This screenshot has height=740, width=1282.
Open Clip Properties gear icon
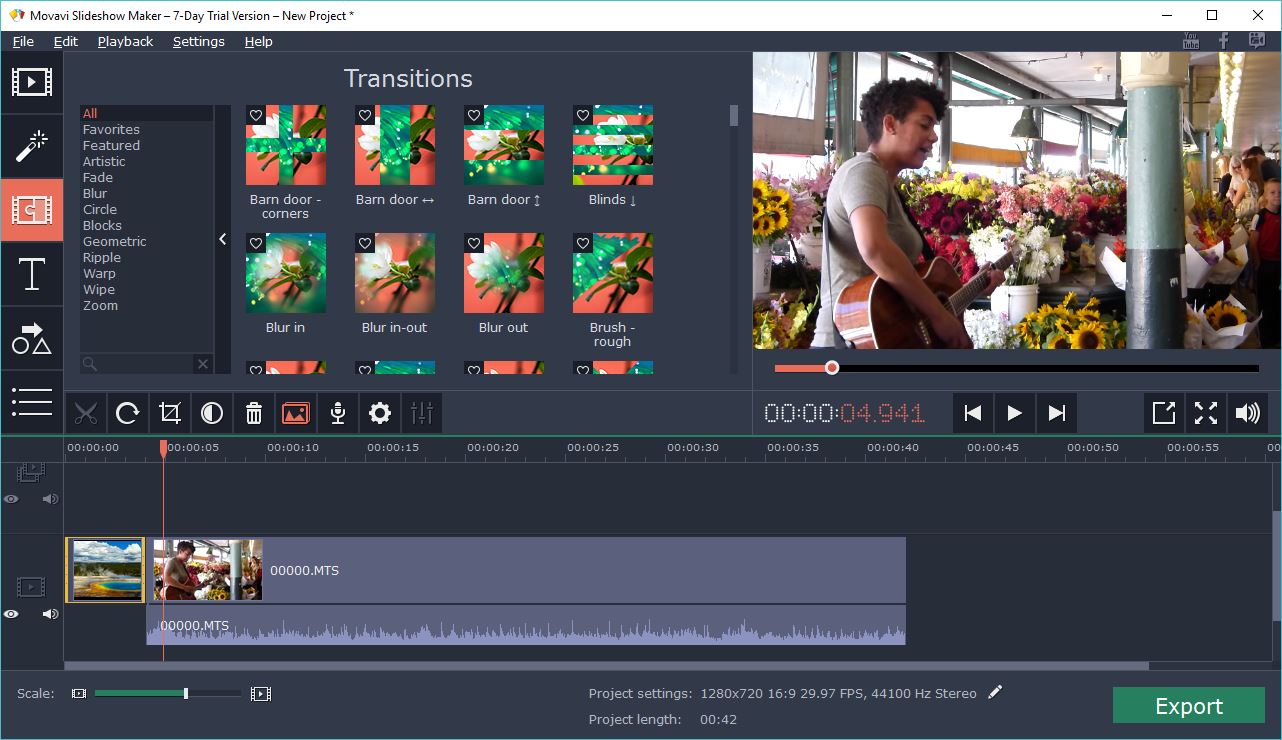(x=379, y=412)
